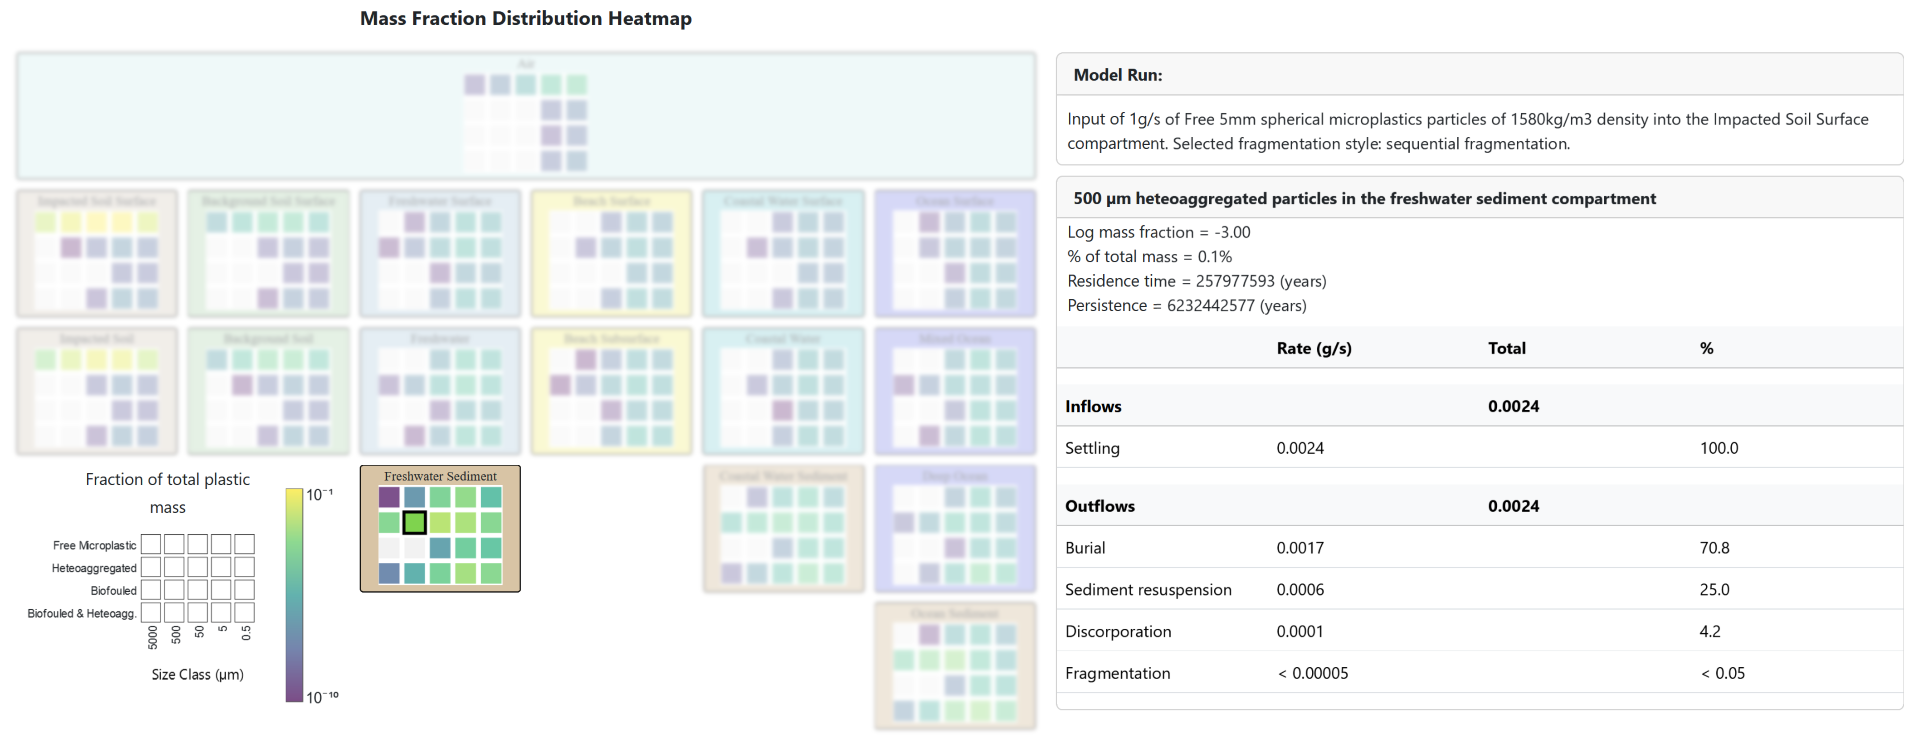This screenshot has height=741, width=1920.
Task: Click the Burial percentage value 70.8
Action: [x=1714, y=548]
